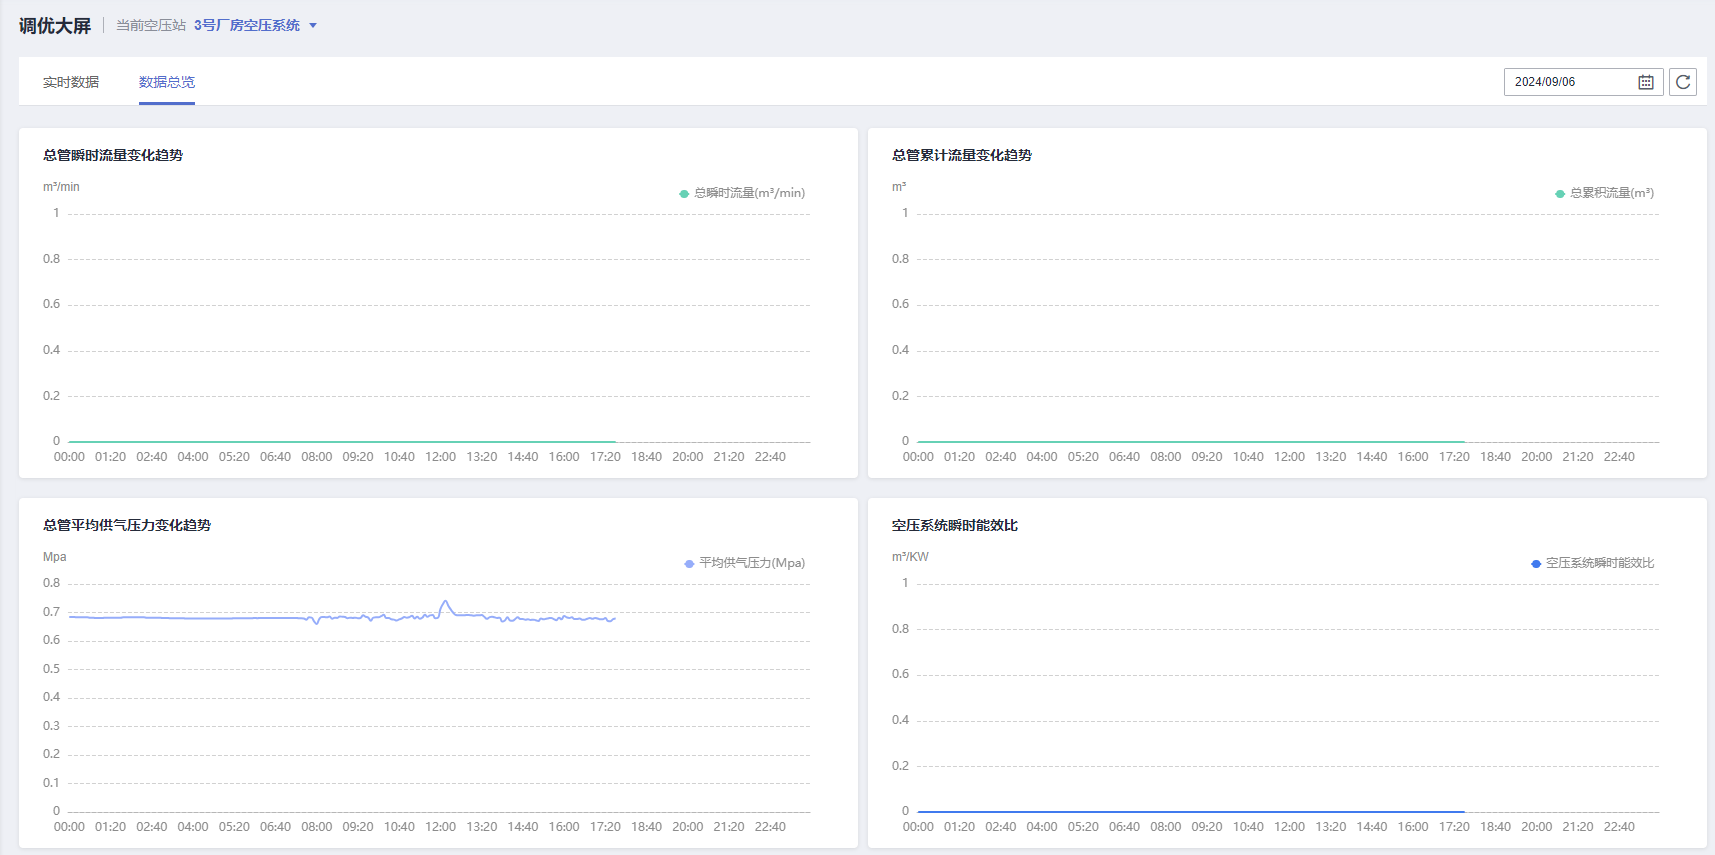Expand the 3号厂房空压系统 station dropdown arrow
The image size is (1715, 855).
click(313, 26)
